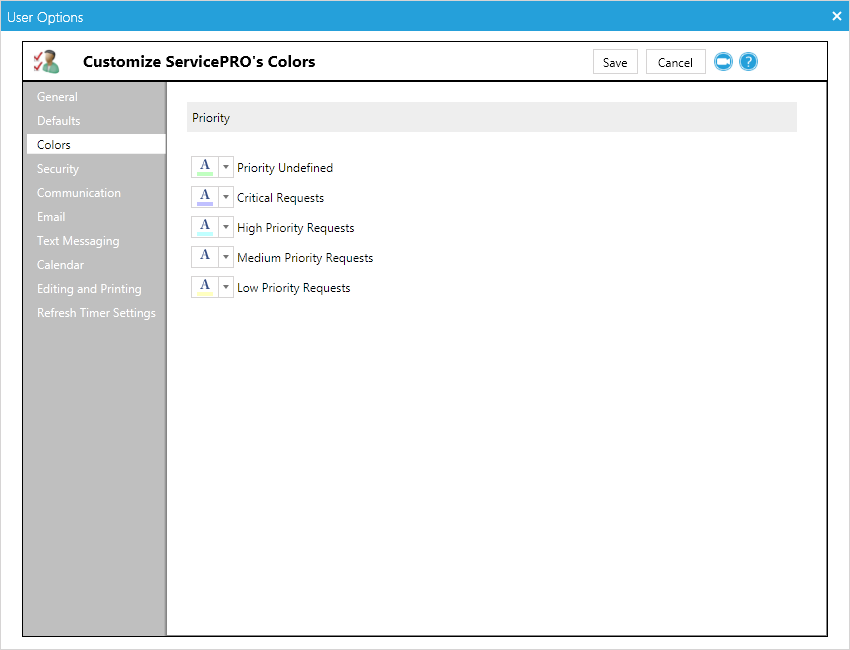
Task: Open Text Messaging settings
Action: [x=96, y=241]
